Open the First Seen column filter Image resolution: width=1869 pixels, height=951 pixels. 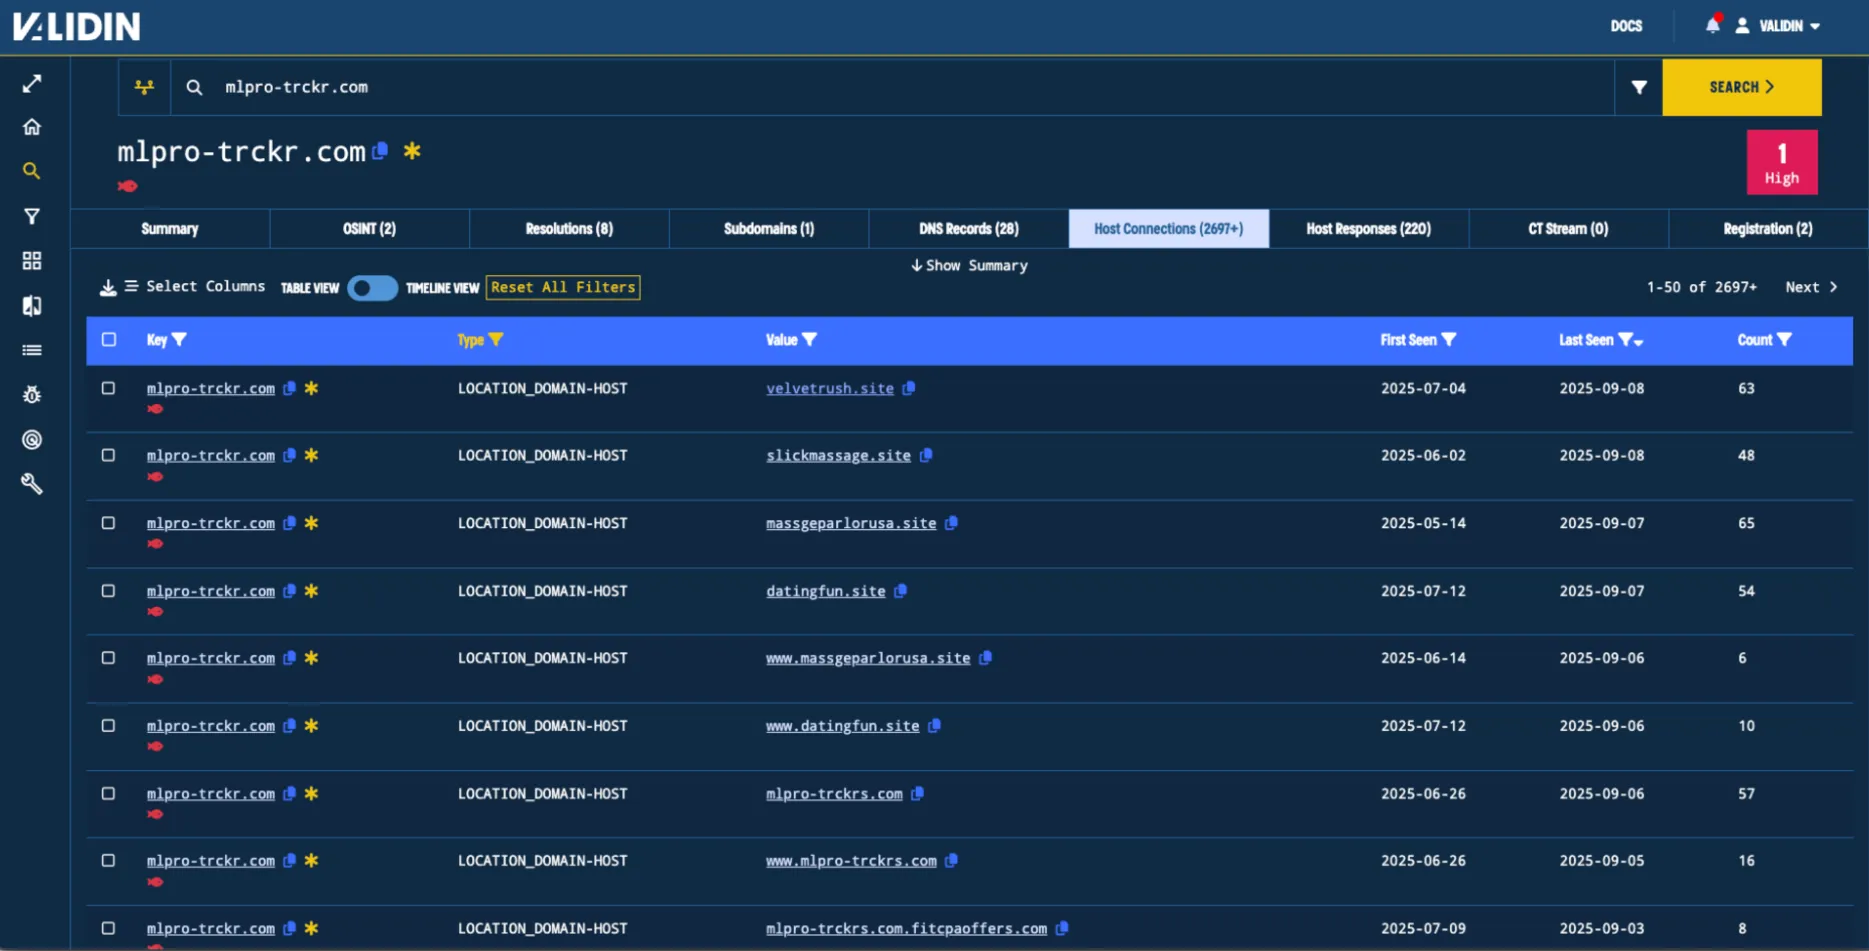pos(1449,340)
